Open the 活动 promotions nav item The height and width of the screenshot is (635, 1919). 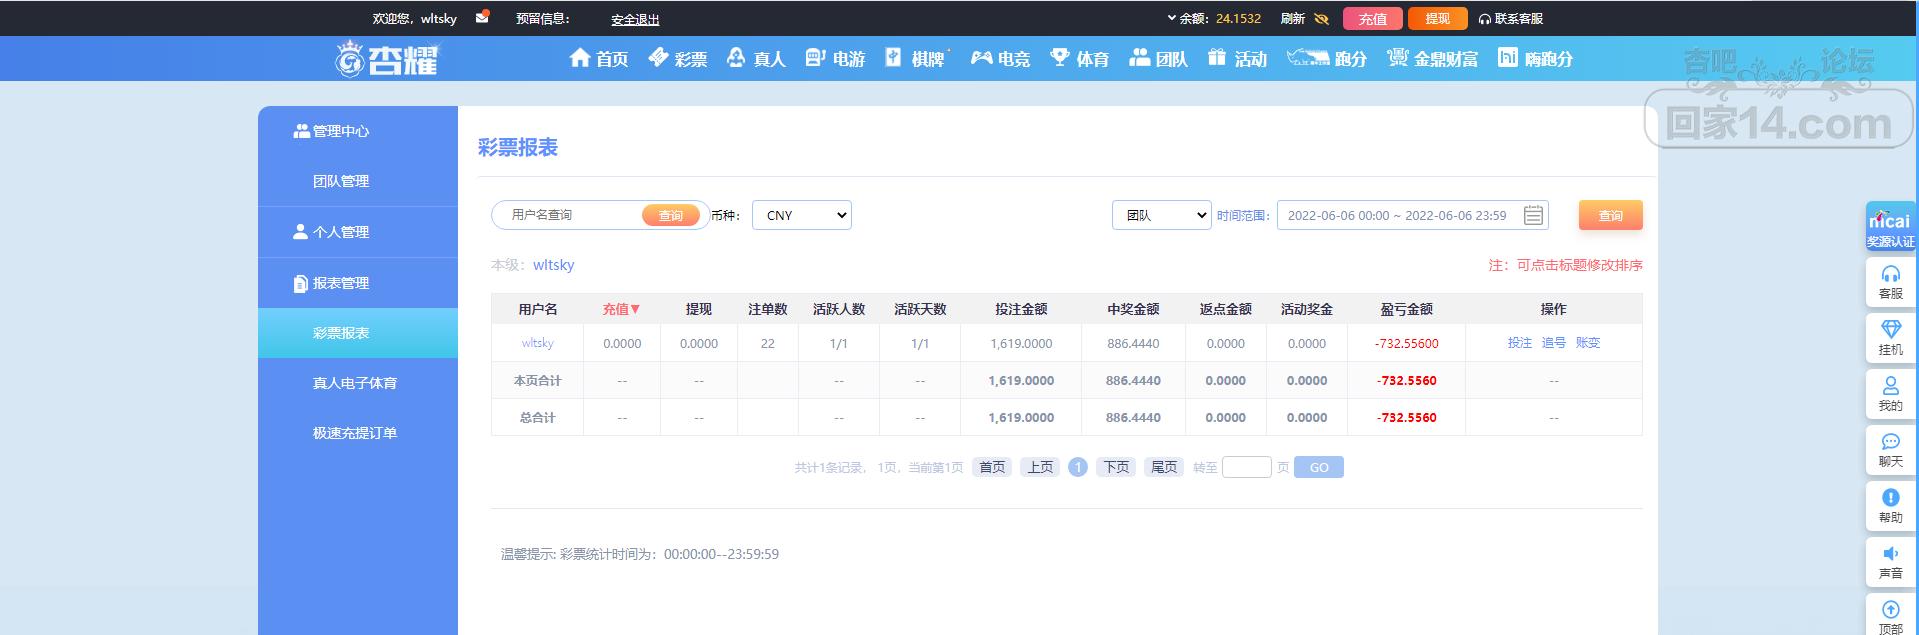(1237, 59)
